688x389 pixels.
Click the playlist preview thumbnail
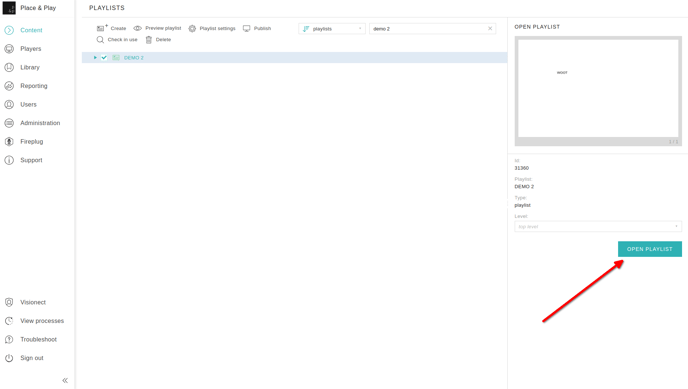(598, 91)
